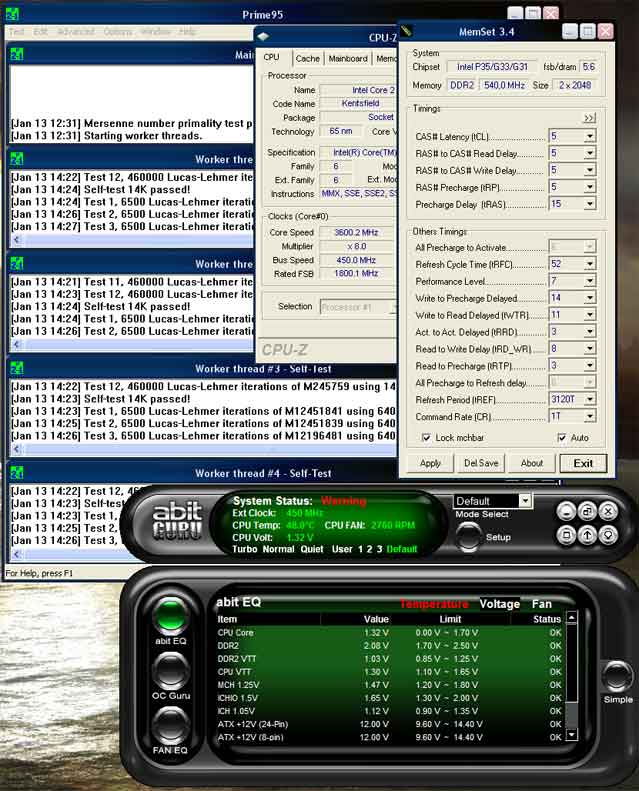Toggle the Lock mchbar checkbox in MemSet
Image resolution: width=639 pixels, height=791 pixels.
[x=426, y=437]
